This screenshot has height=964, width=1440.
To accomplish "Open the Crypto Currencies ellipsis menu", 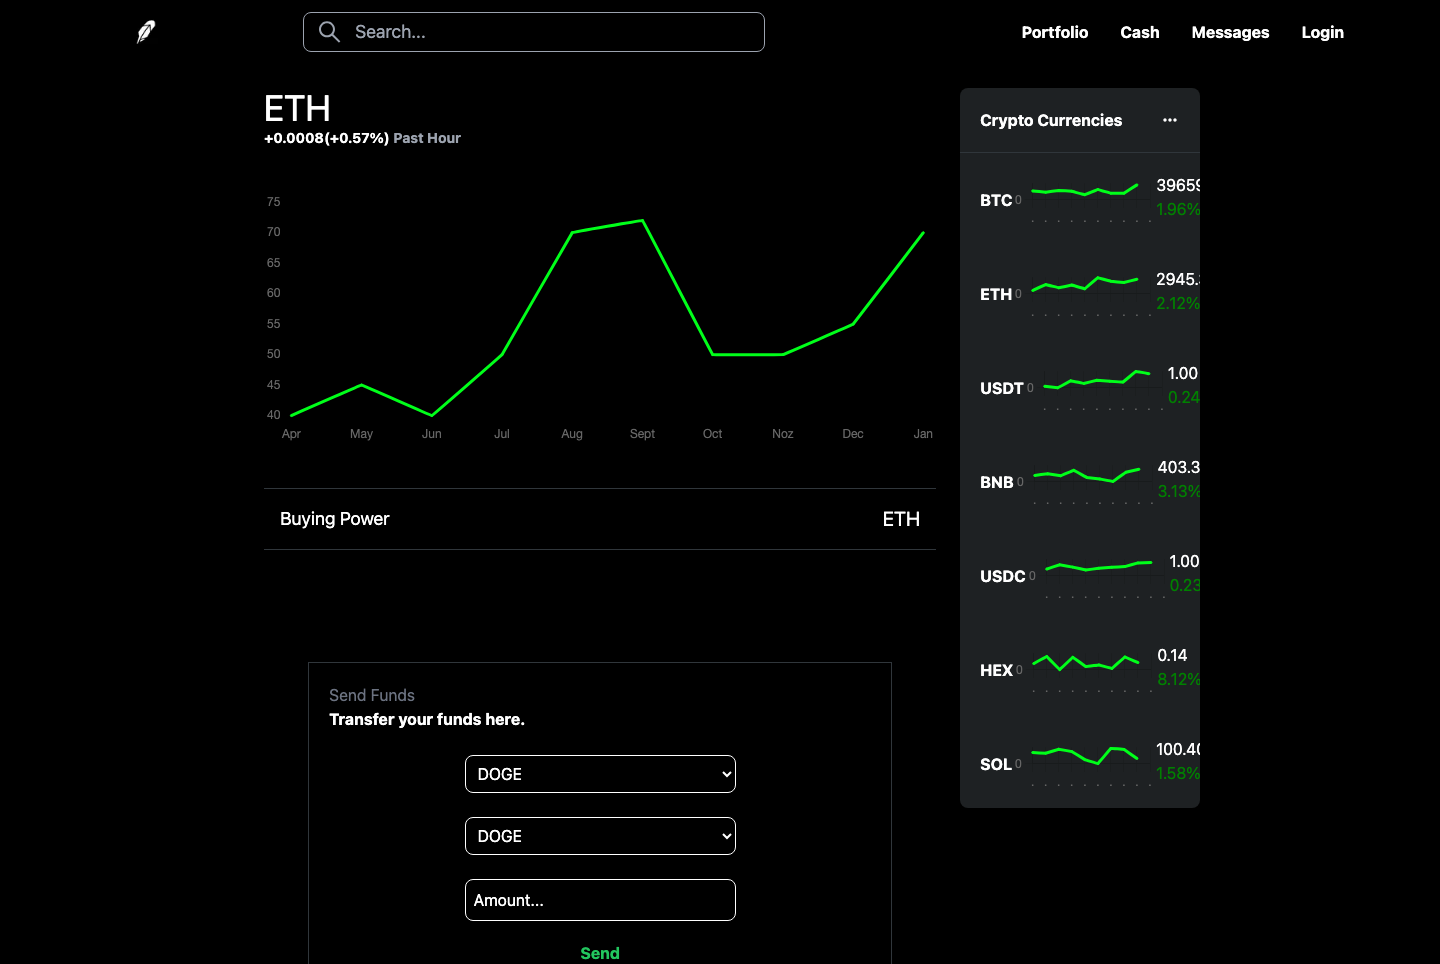I will coord(1170,119).
